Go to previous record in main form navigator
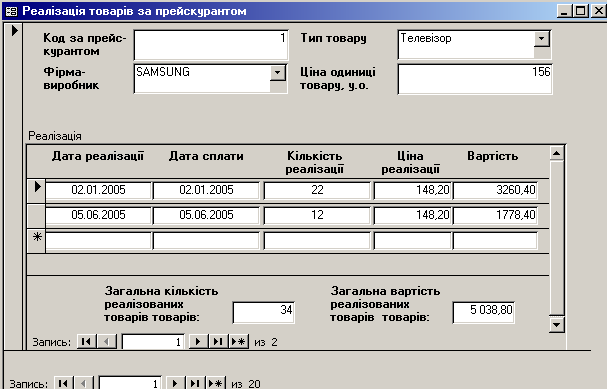This screenshot has height=389, width=607. [83, 384]
